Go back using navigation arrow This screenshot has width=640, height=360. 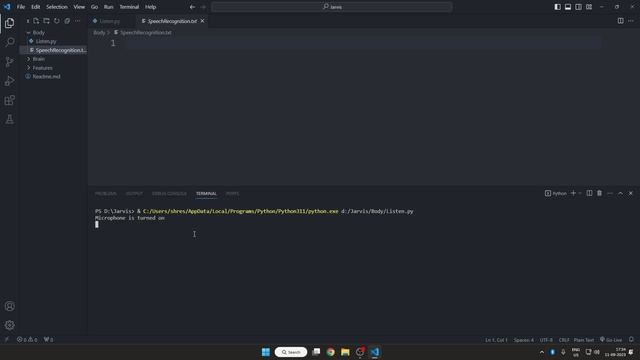click(x=192, y=7)
